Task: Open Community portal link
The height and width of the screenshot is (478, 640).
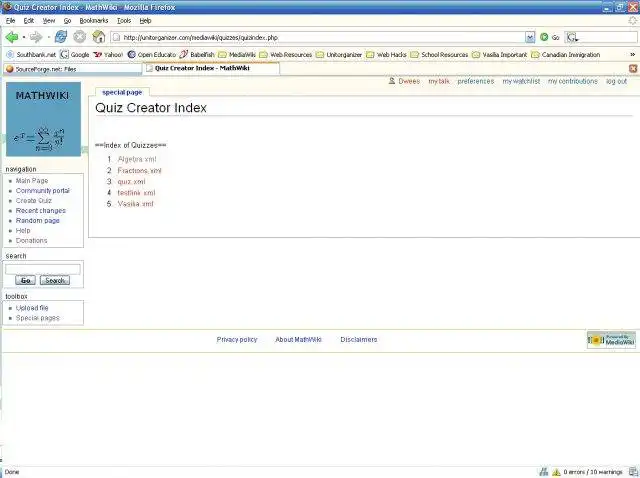Action: [x=43, y=191]
